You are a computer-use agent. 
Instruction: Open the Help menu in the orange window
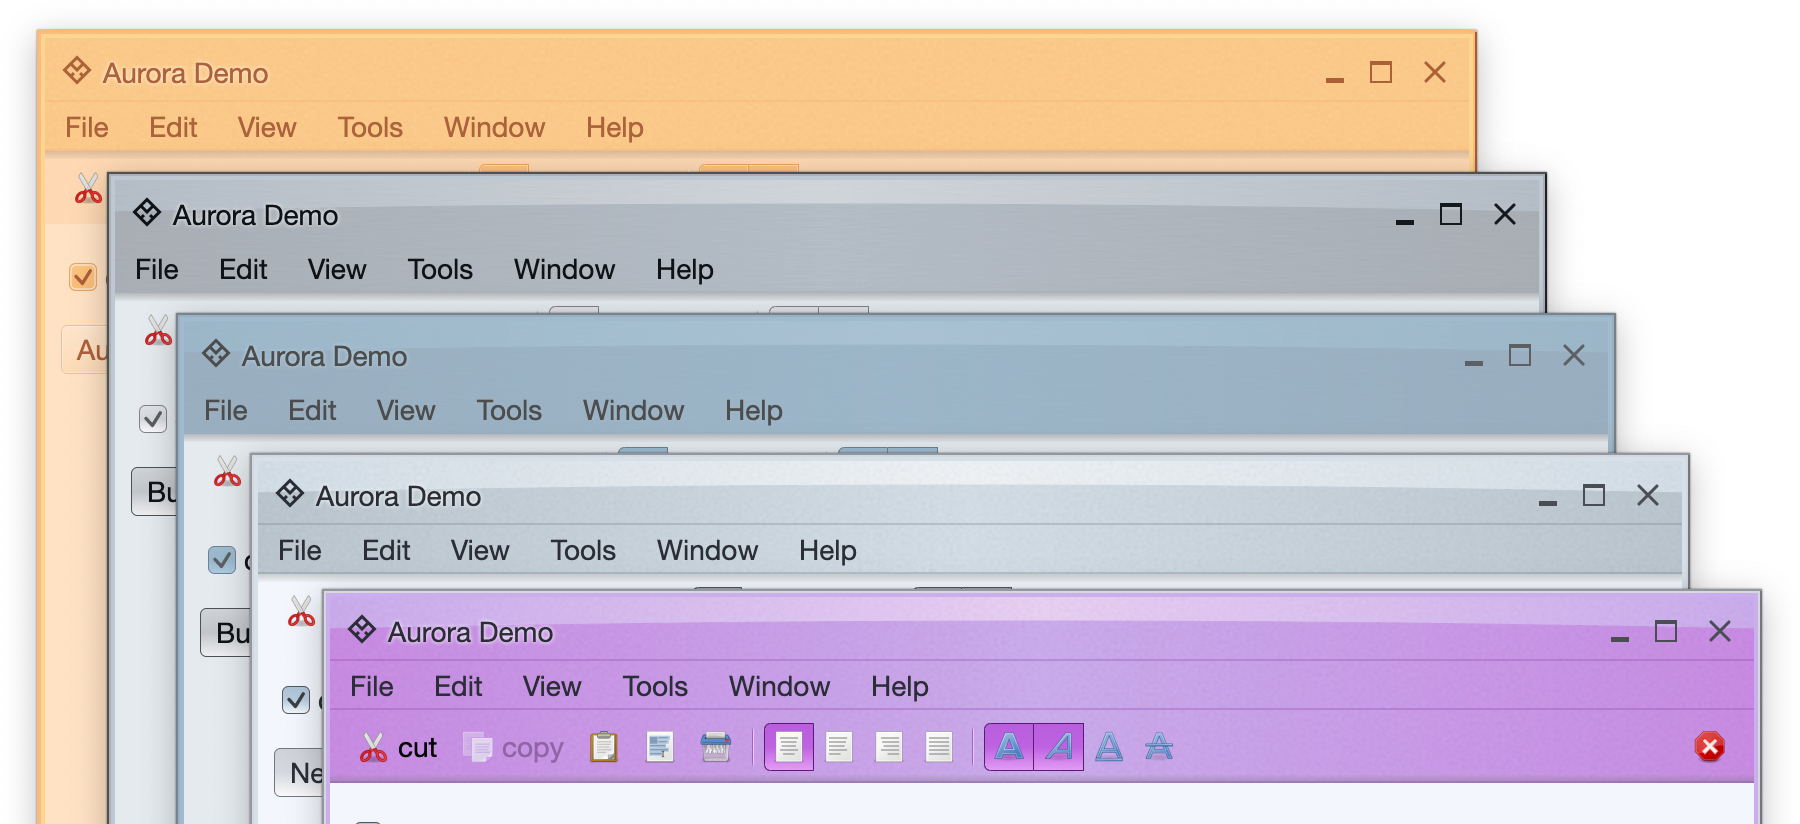click(615, 127)
